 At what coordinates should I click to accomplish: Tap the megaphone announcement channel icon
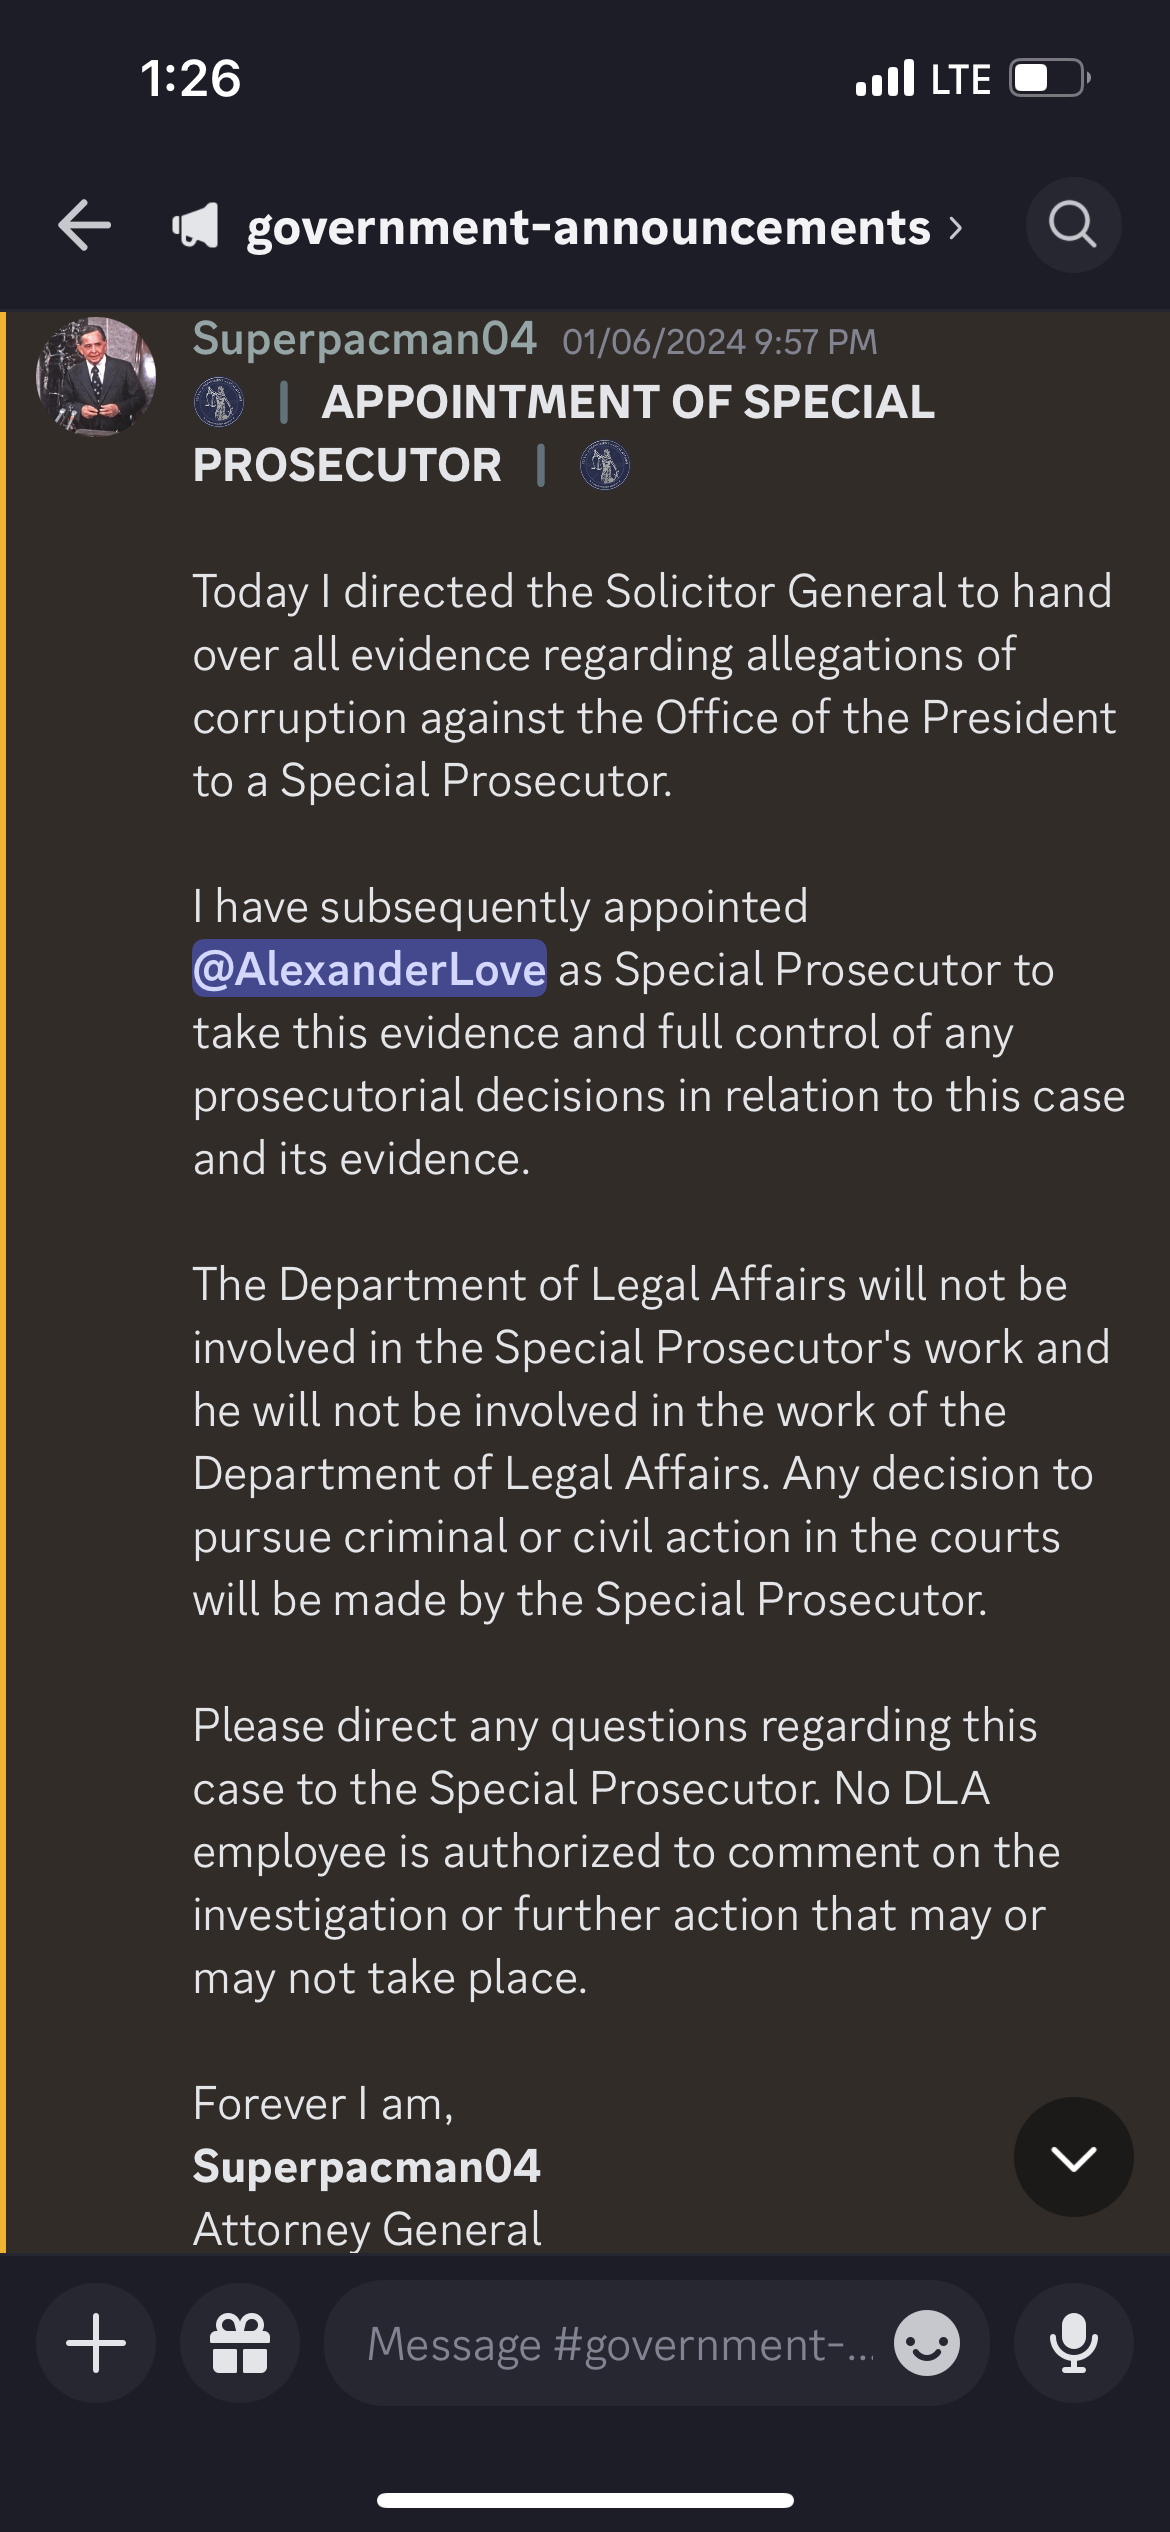(x=195, y=226)
